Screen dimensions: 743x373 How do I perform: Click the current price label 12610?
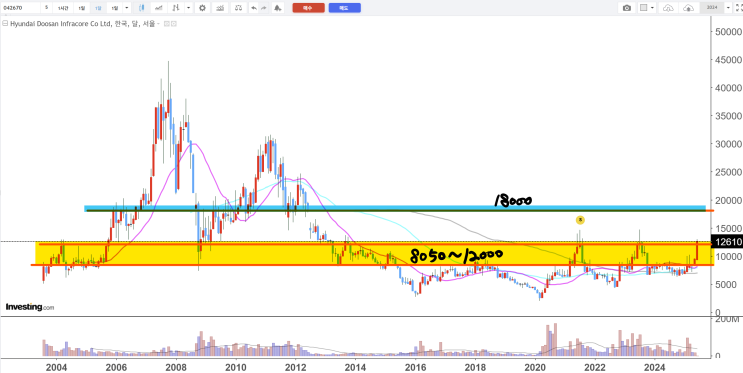coord(727,242)
